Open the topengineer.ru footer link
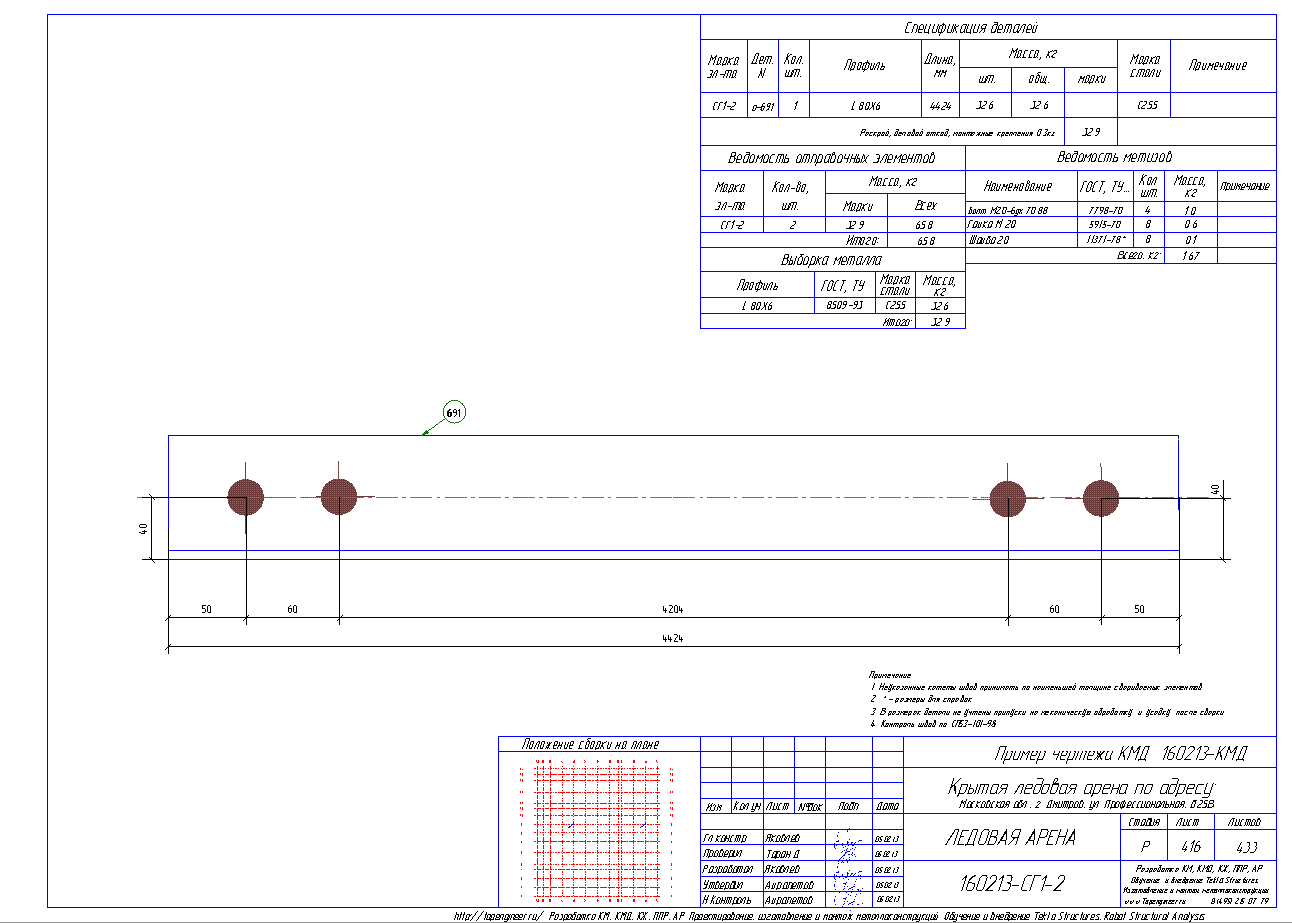 pos(500,915)
